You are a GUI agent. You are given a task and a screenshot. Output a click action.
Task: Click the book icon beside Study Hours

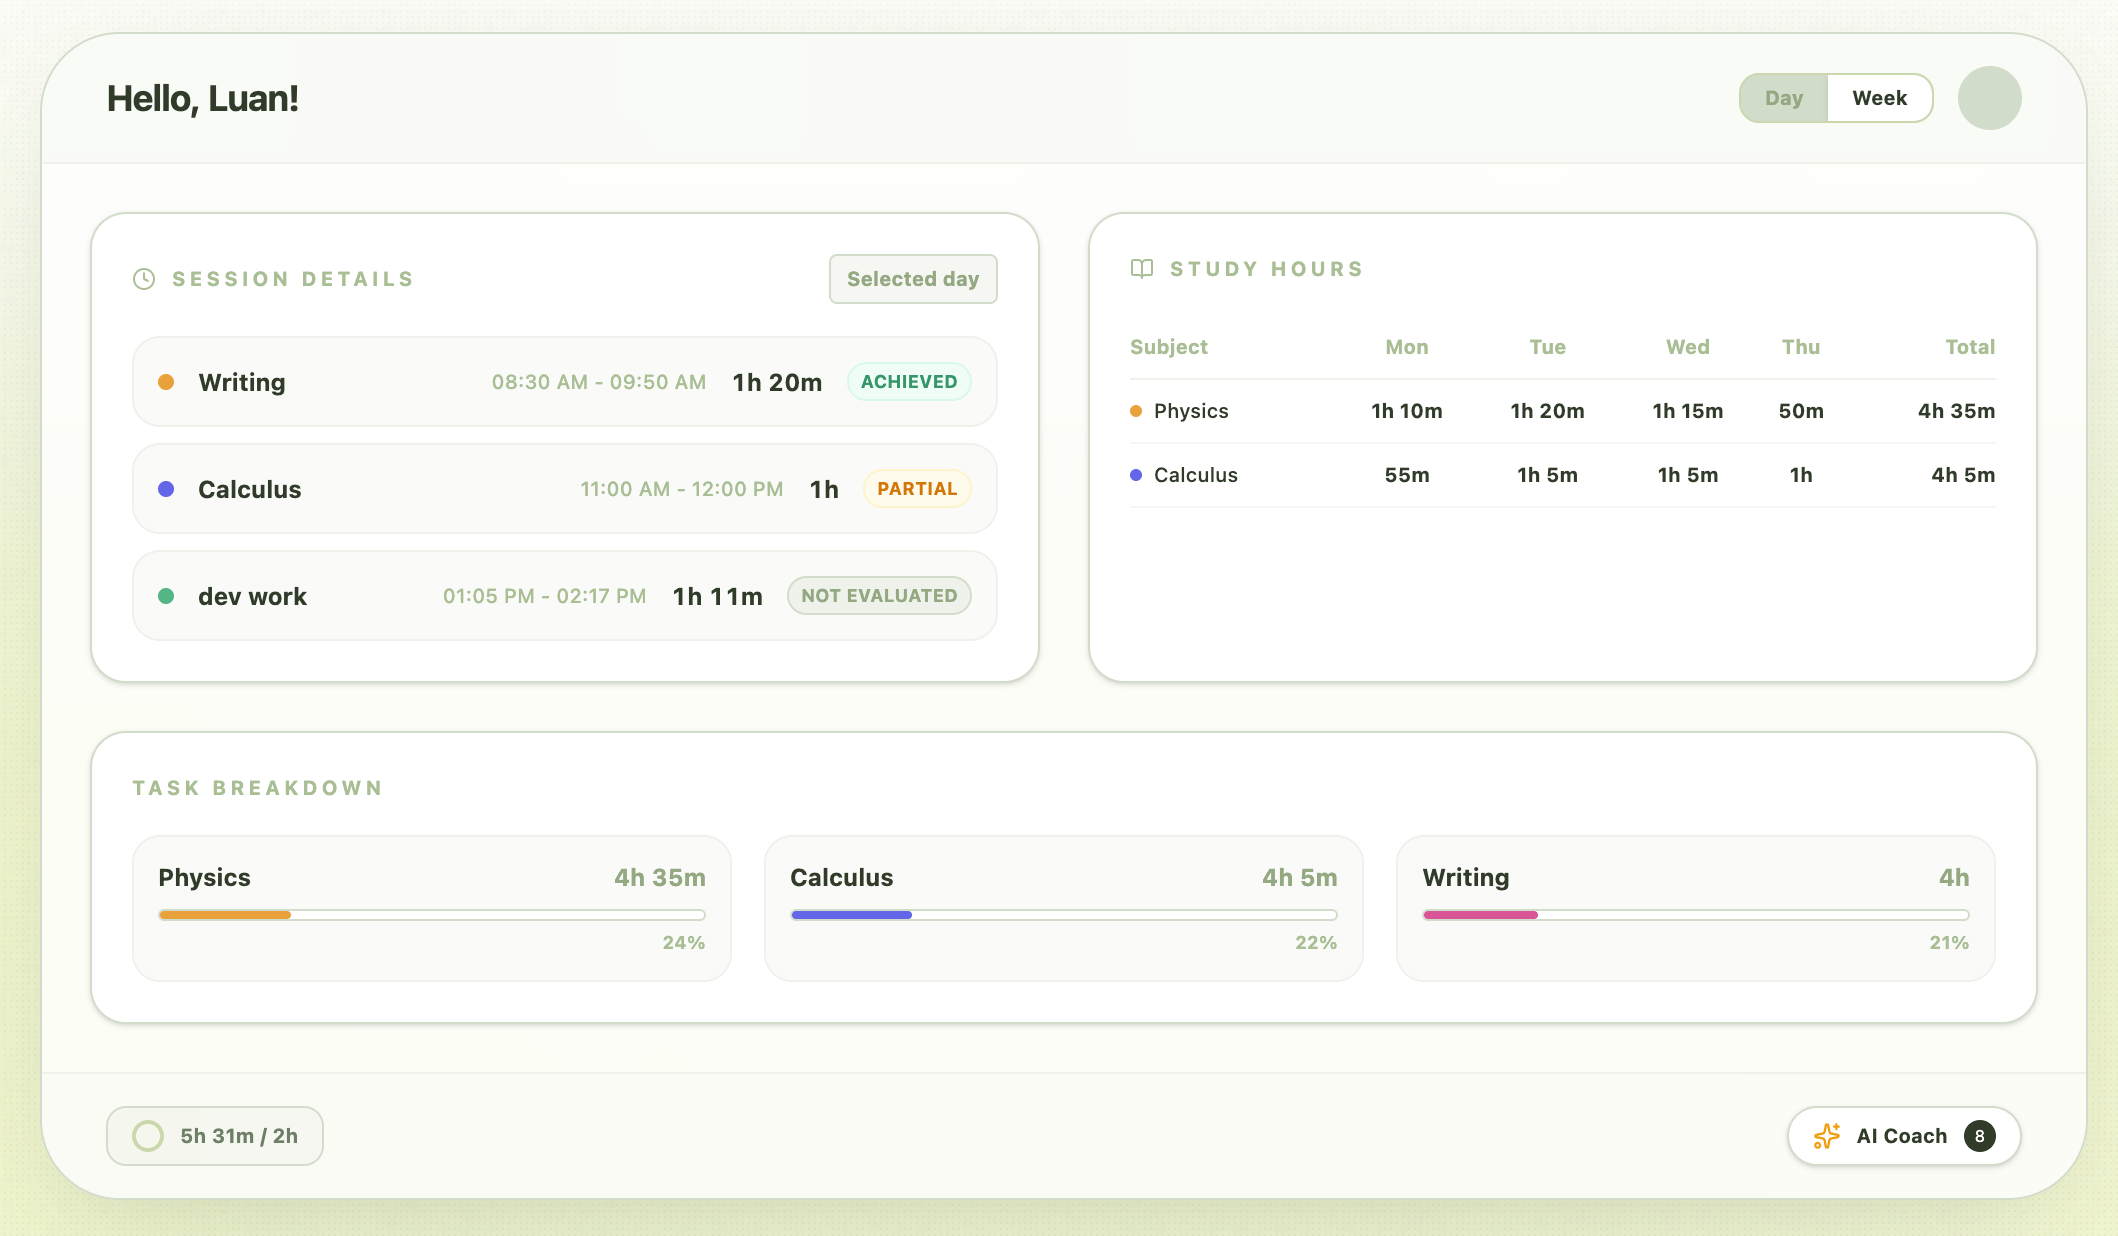pyautogui.click(x=1141, y=269)
